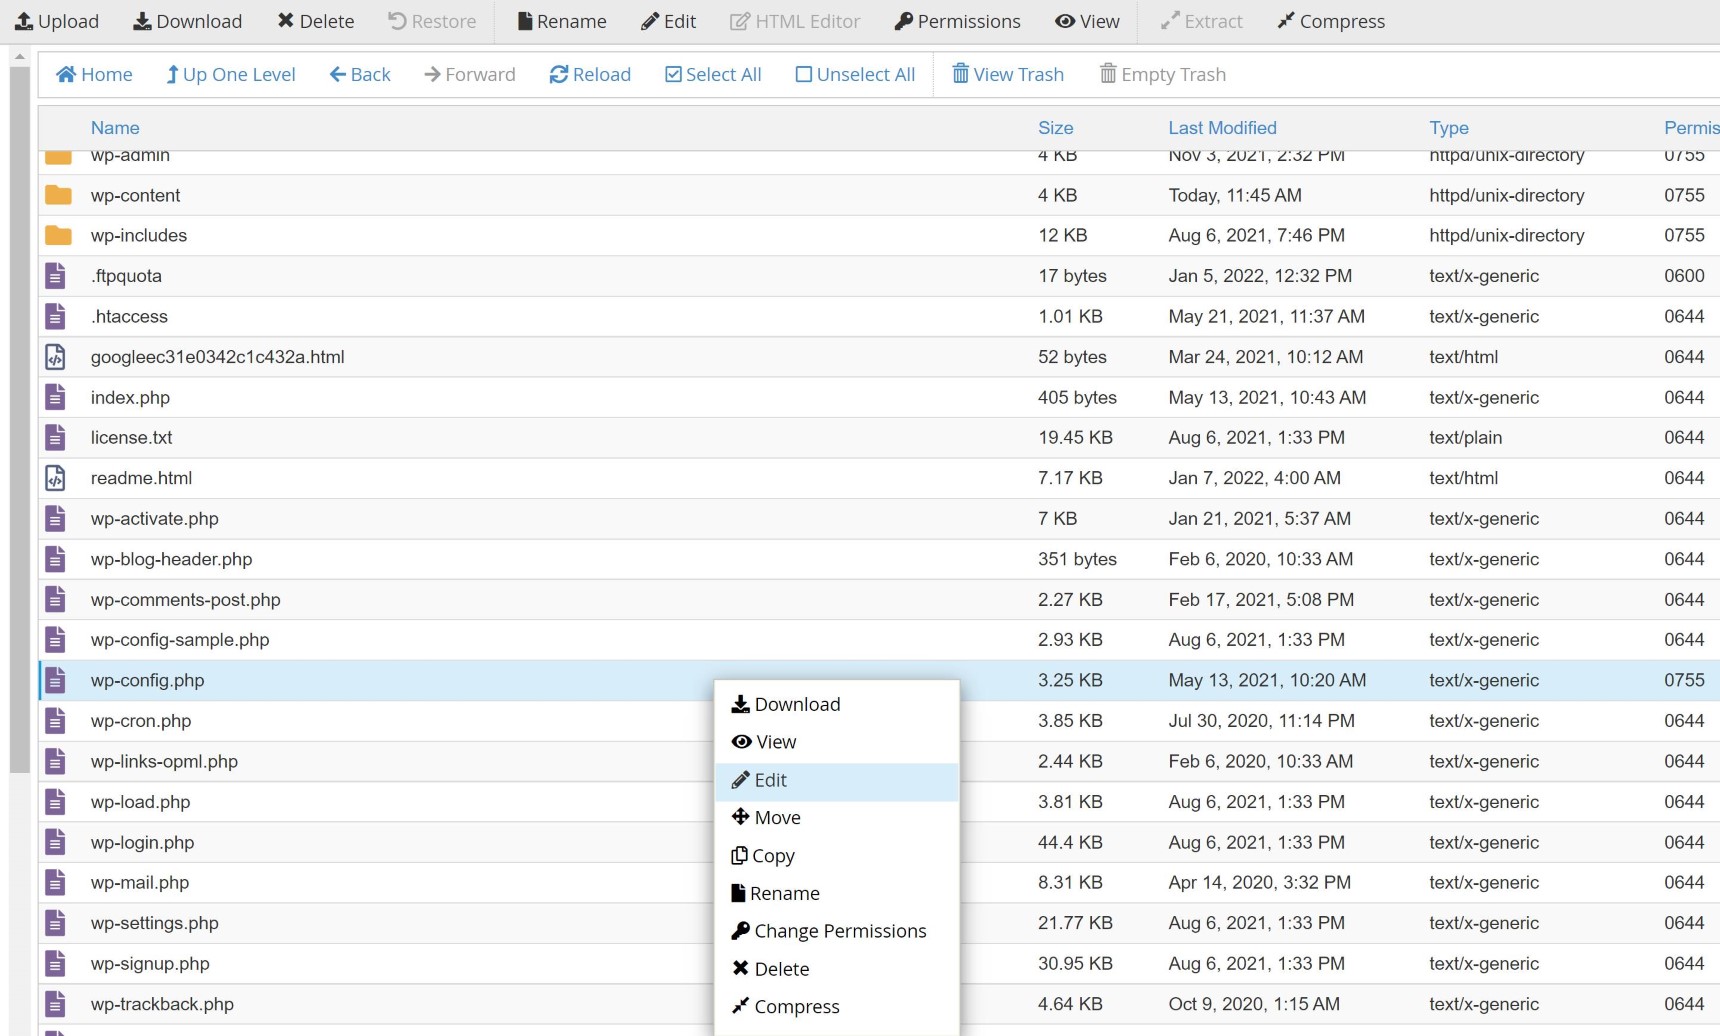Click Edit in the top toolbar

coord(669,21)
